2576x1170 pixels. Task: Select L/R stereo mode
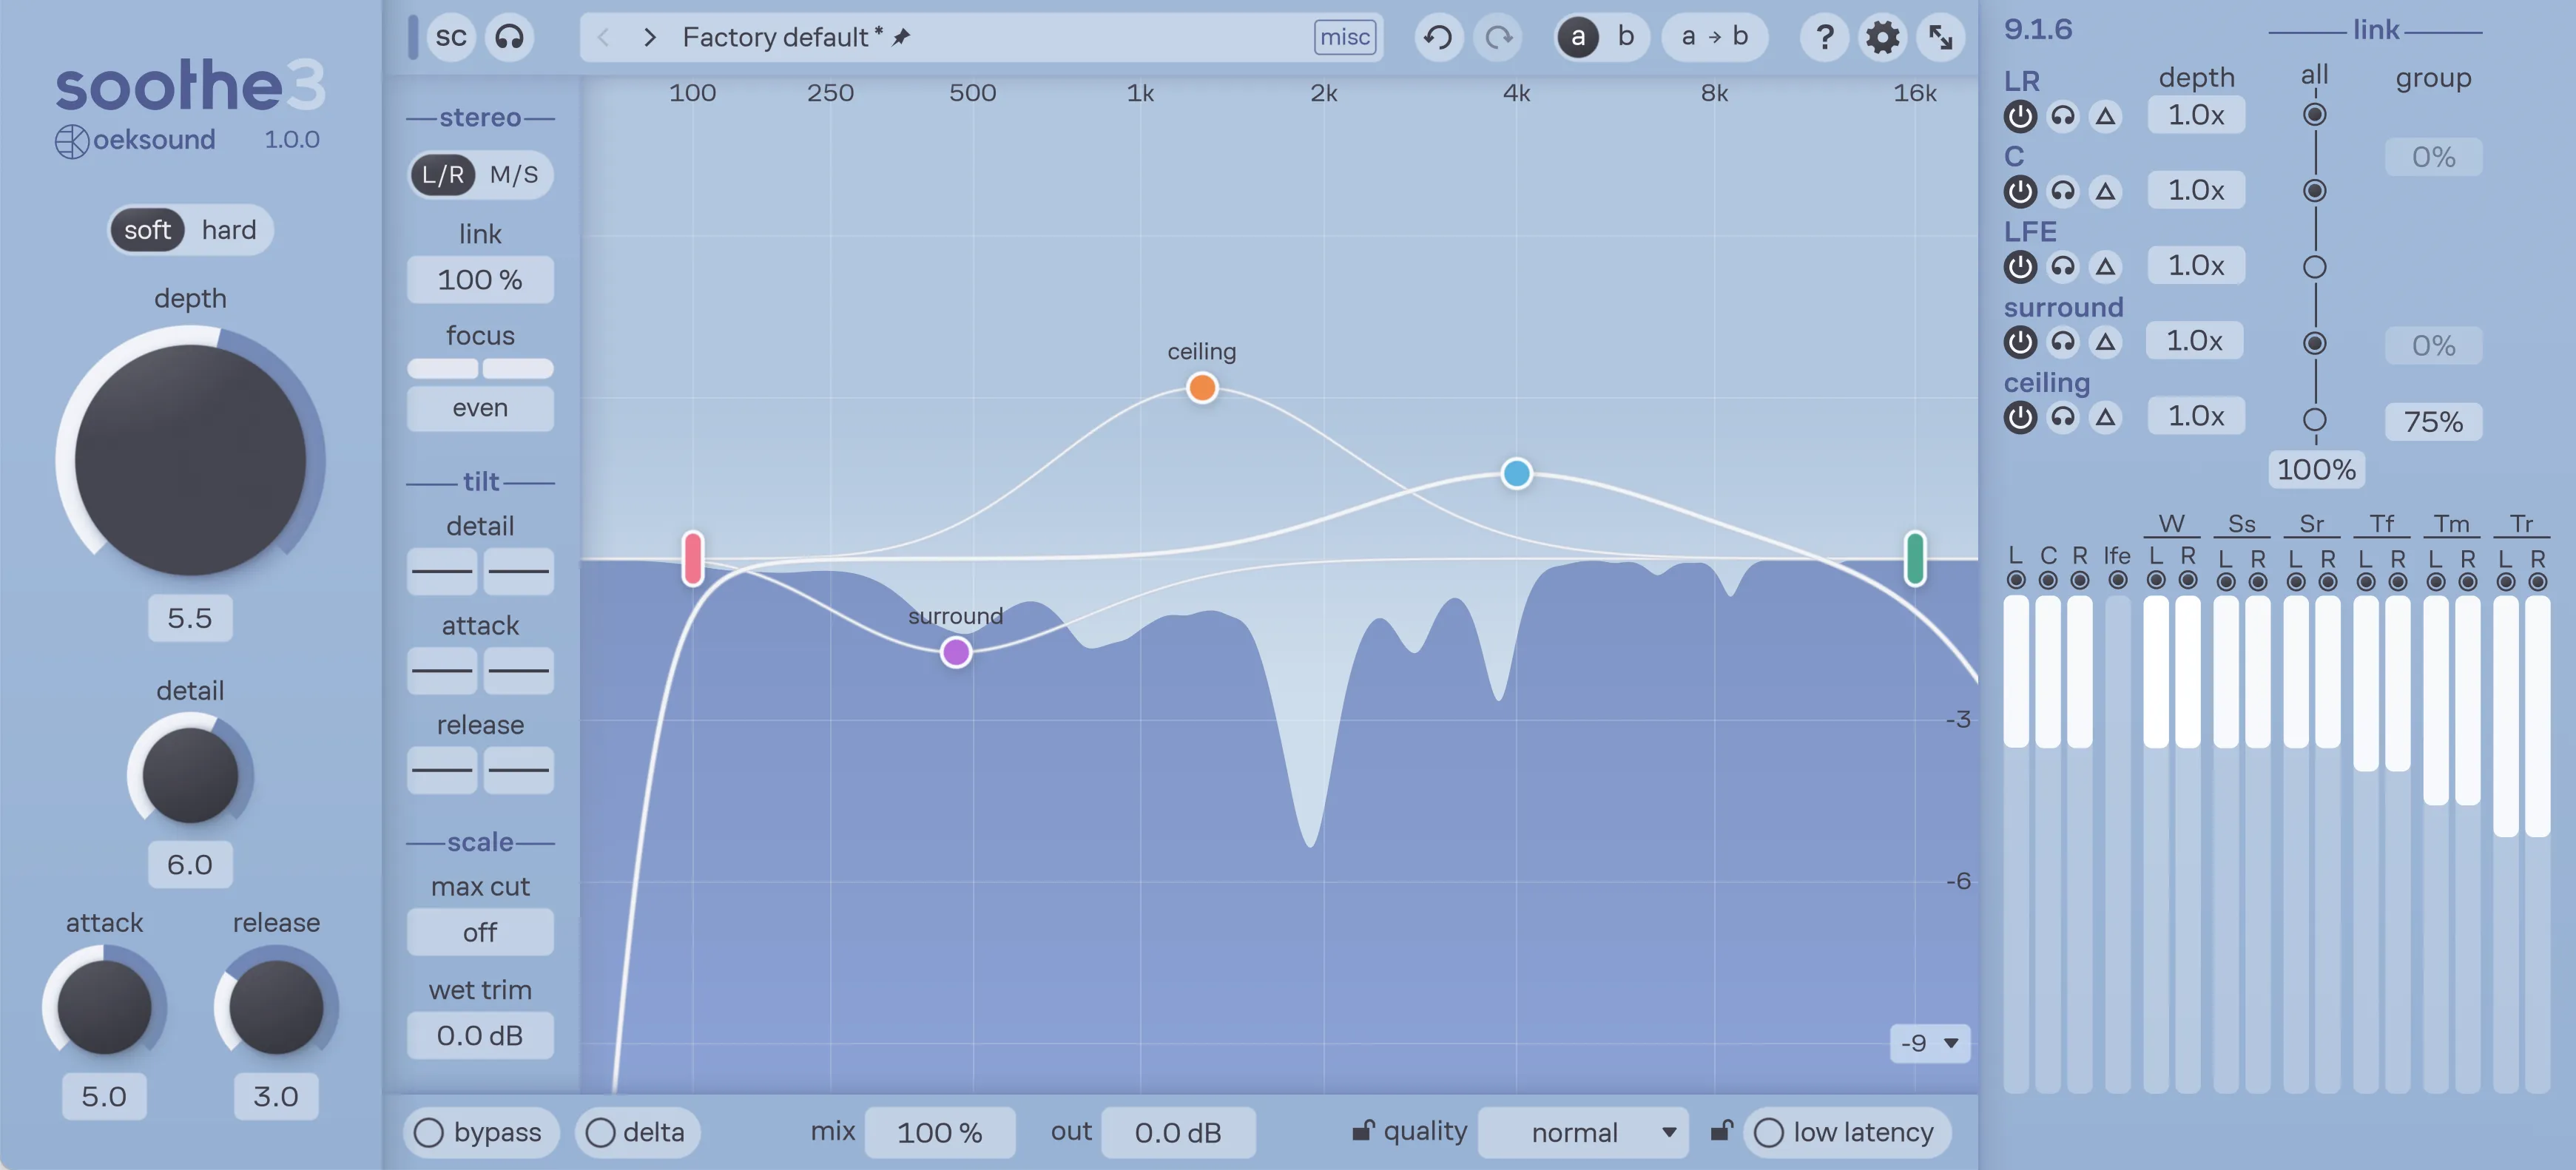(x=443, y=175)
